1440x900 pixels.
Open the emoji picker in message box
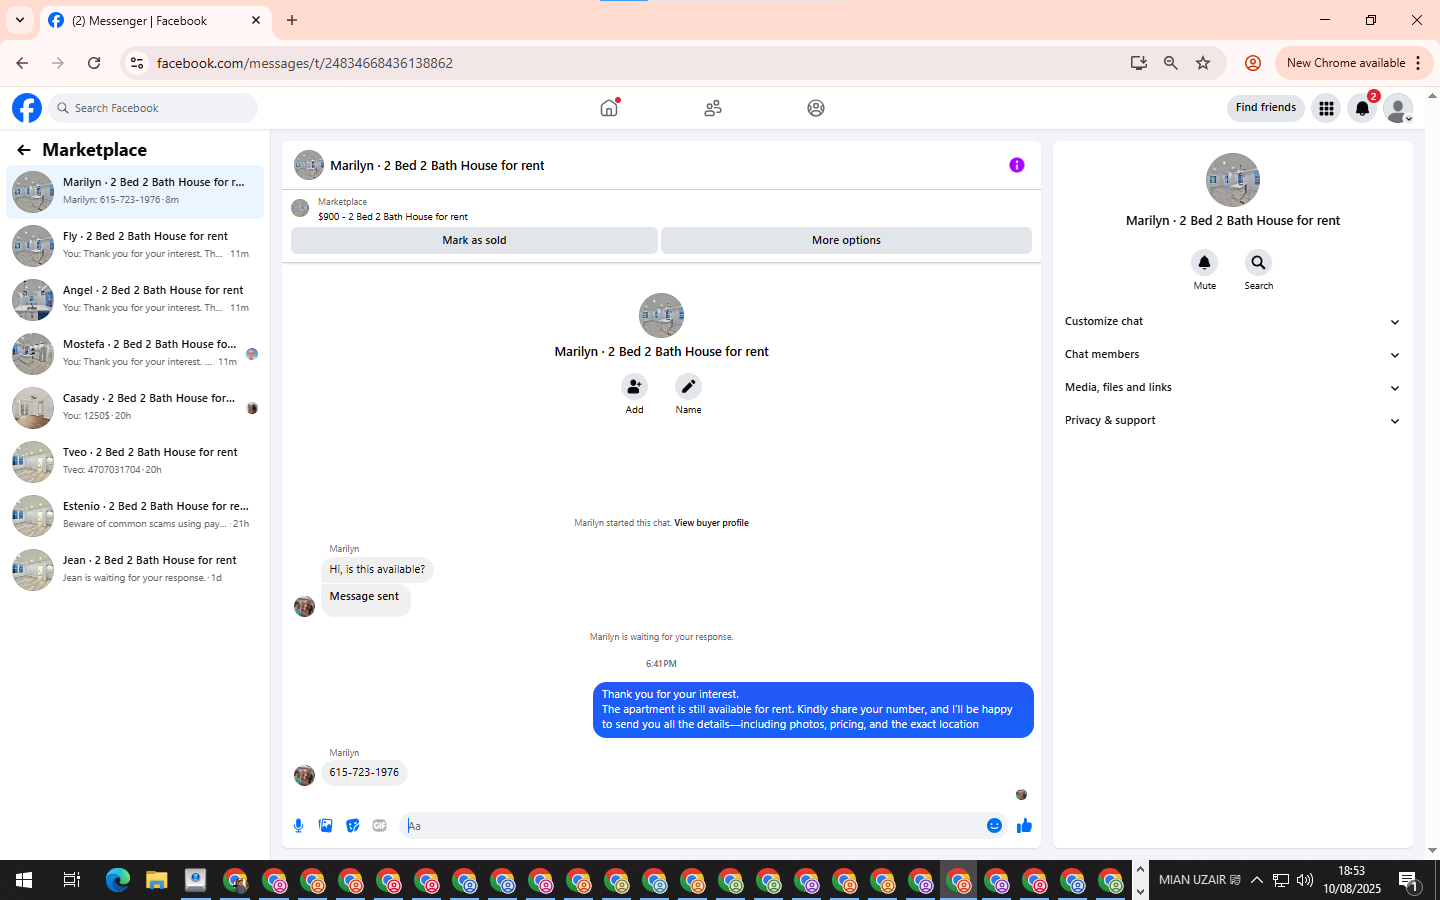pyautogui.click(x=994, y=825)
